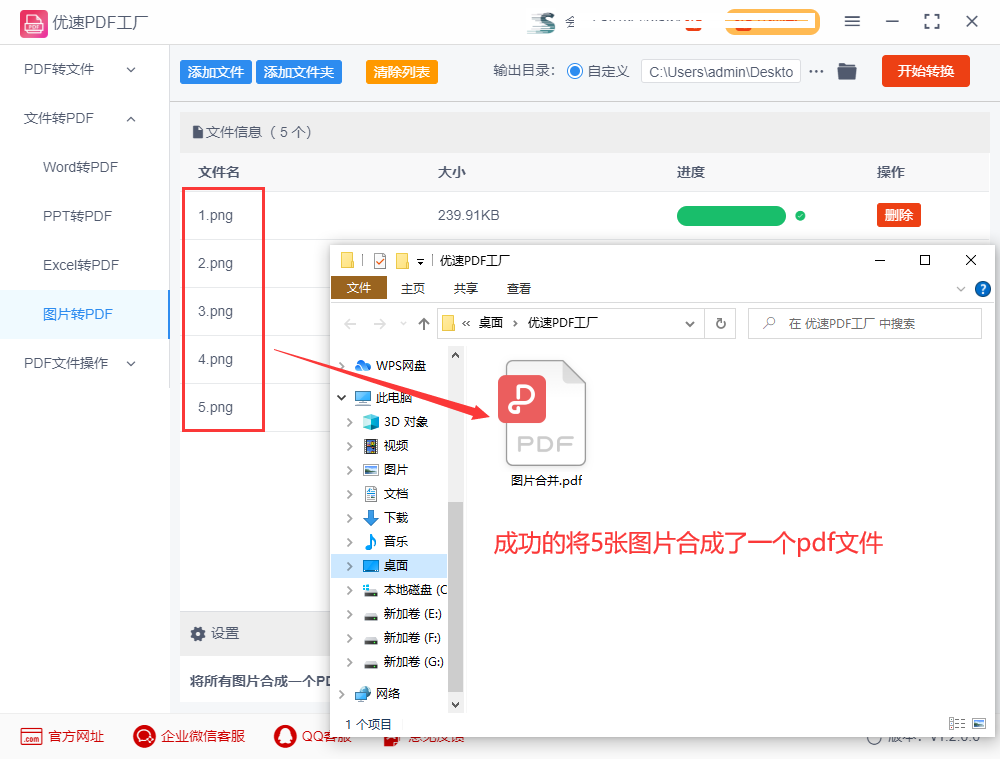
Task: Collapse the 文件转PDF section
Action: click(131, 119)
